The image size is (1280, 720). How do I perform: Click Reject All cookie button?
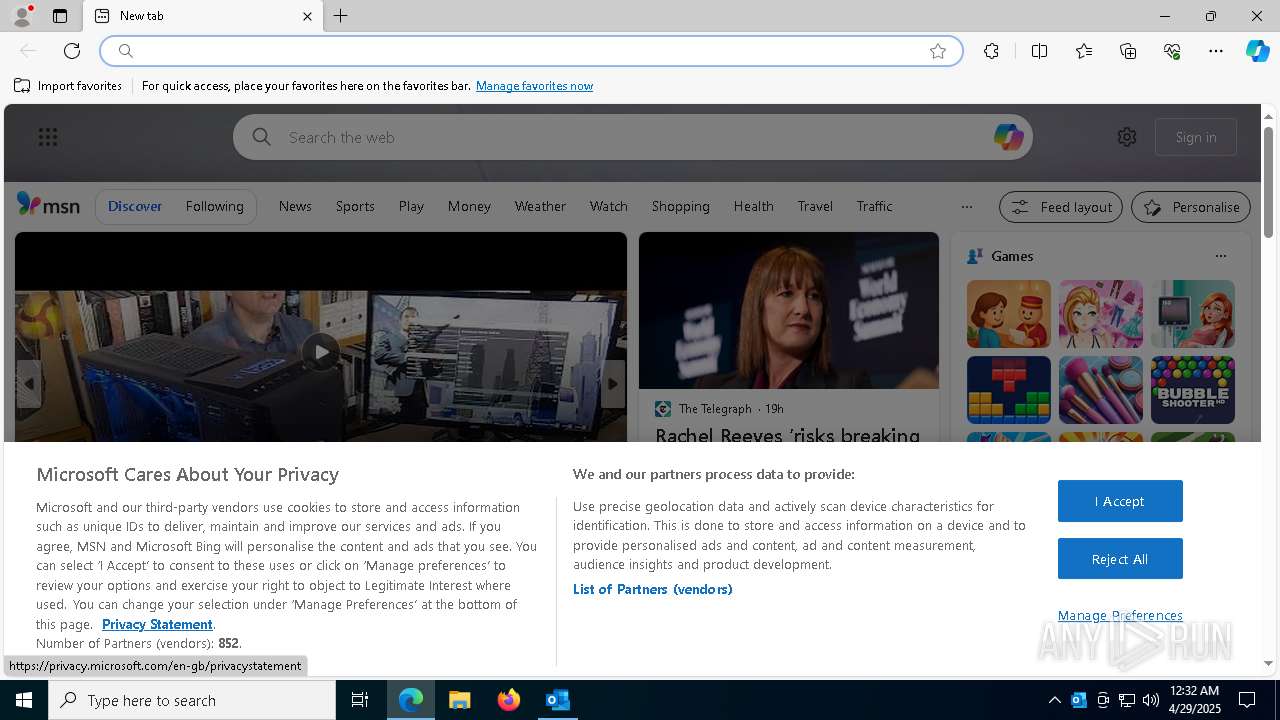1120,559
